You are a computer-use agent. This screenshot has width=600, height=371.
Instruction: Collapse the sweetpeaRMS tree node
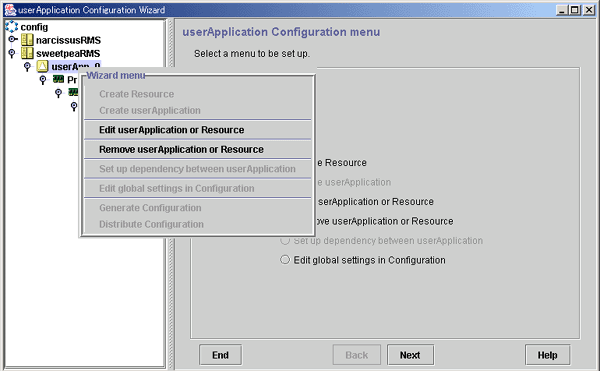pos(12,54)
